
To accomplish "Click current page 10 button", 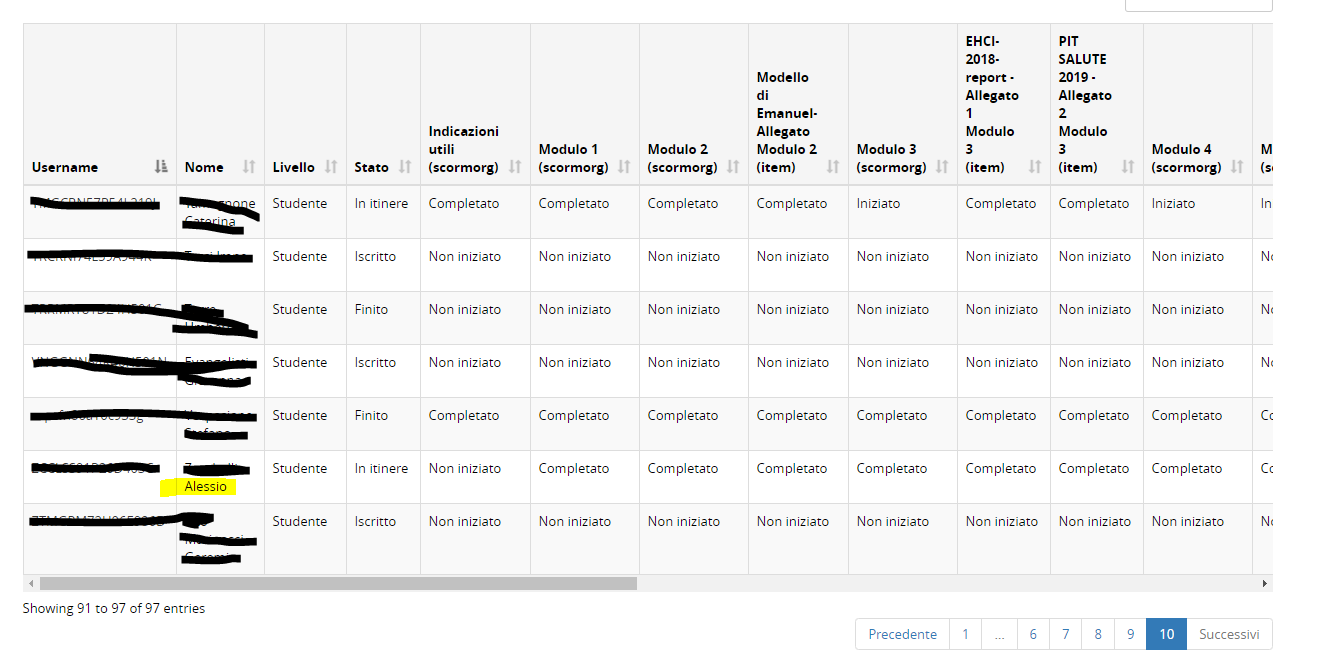I will pyautogui.click(x=1166, y=634).
